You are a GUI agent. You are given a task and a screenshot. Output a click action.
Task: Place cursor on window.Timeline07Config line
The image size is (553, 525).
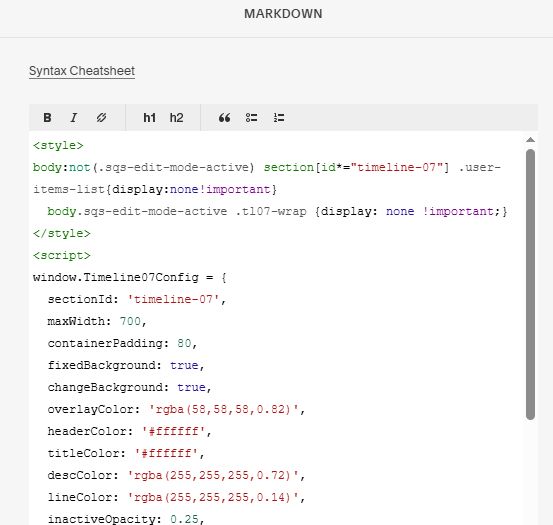point(129,277)
